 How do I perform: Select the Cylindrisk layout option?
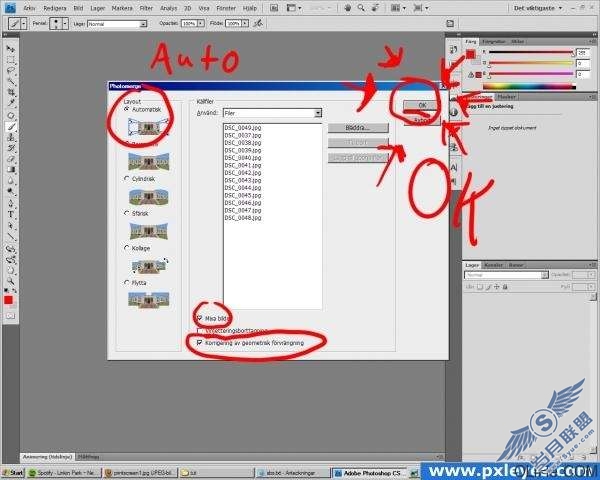click(127, 179)
